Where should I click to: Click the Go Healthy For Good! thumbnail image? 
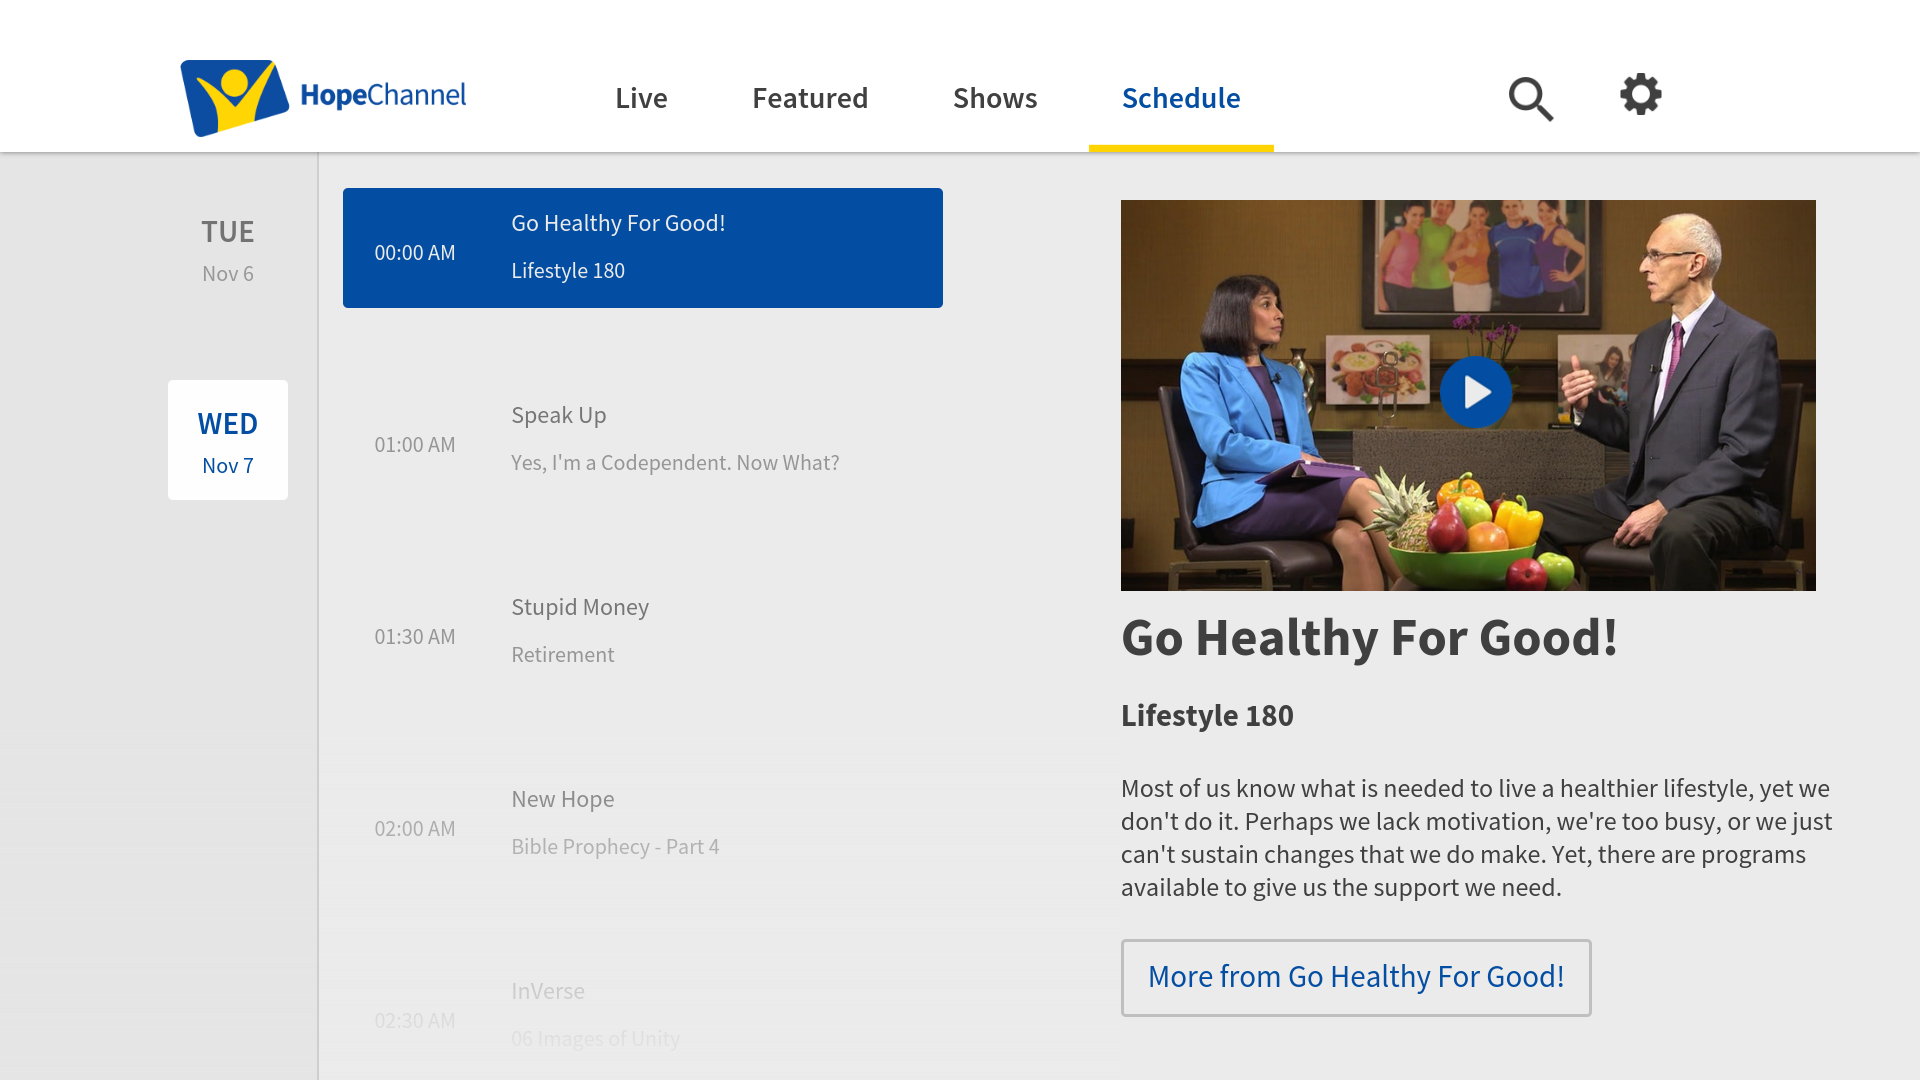pos(1467,394)
